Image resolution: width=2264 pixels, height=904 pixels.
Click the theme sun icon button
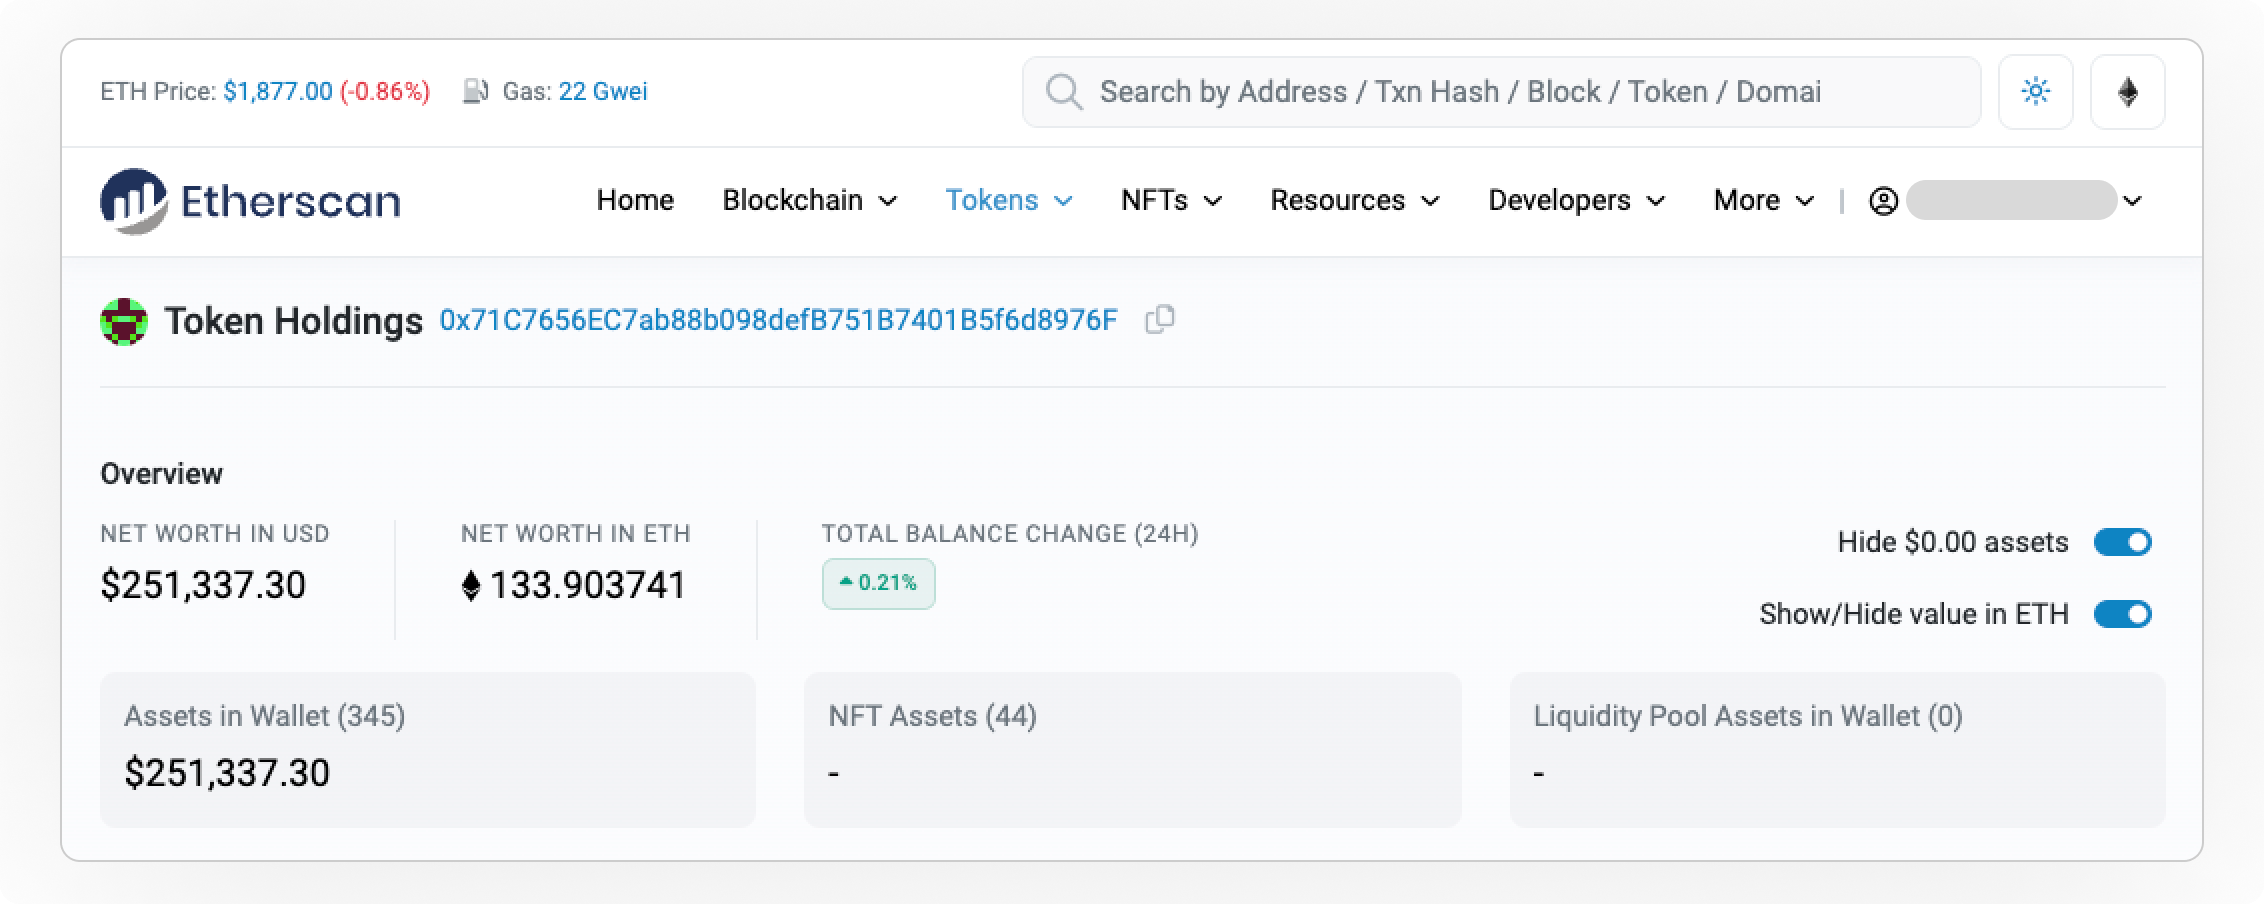click(2035, 92)
